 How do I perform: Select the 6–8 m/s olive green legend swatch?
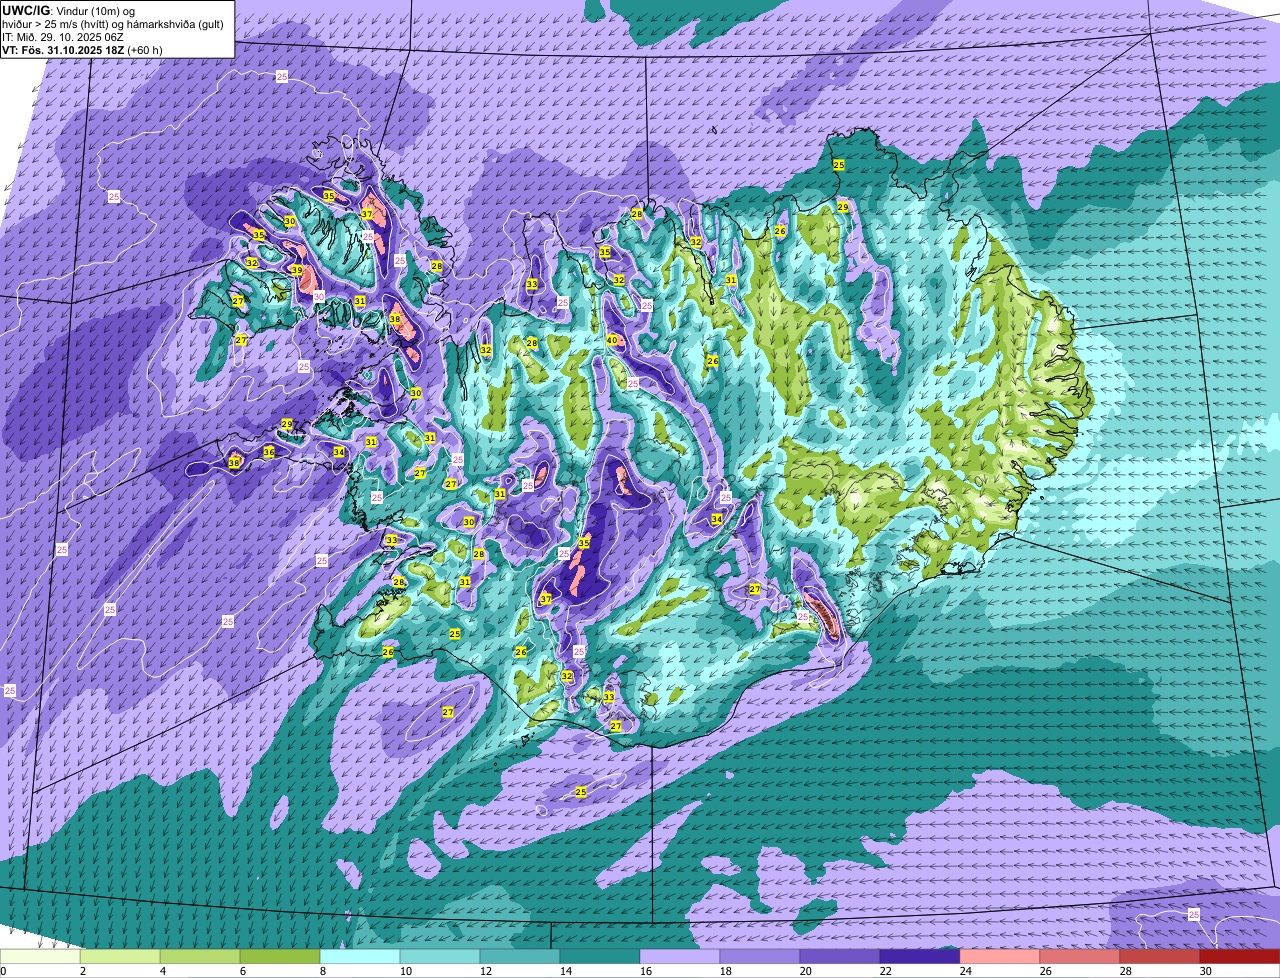pos(281,956)
